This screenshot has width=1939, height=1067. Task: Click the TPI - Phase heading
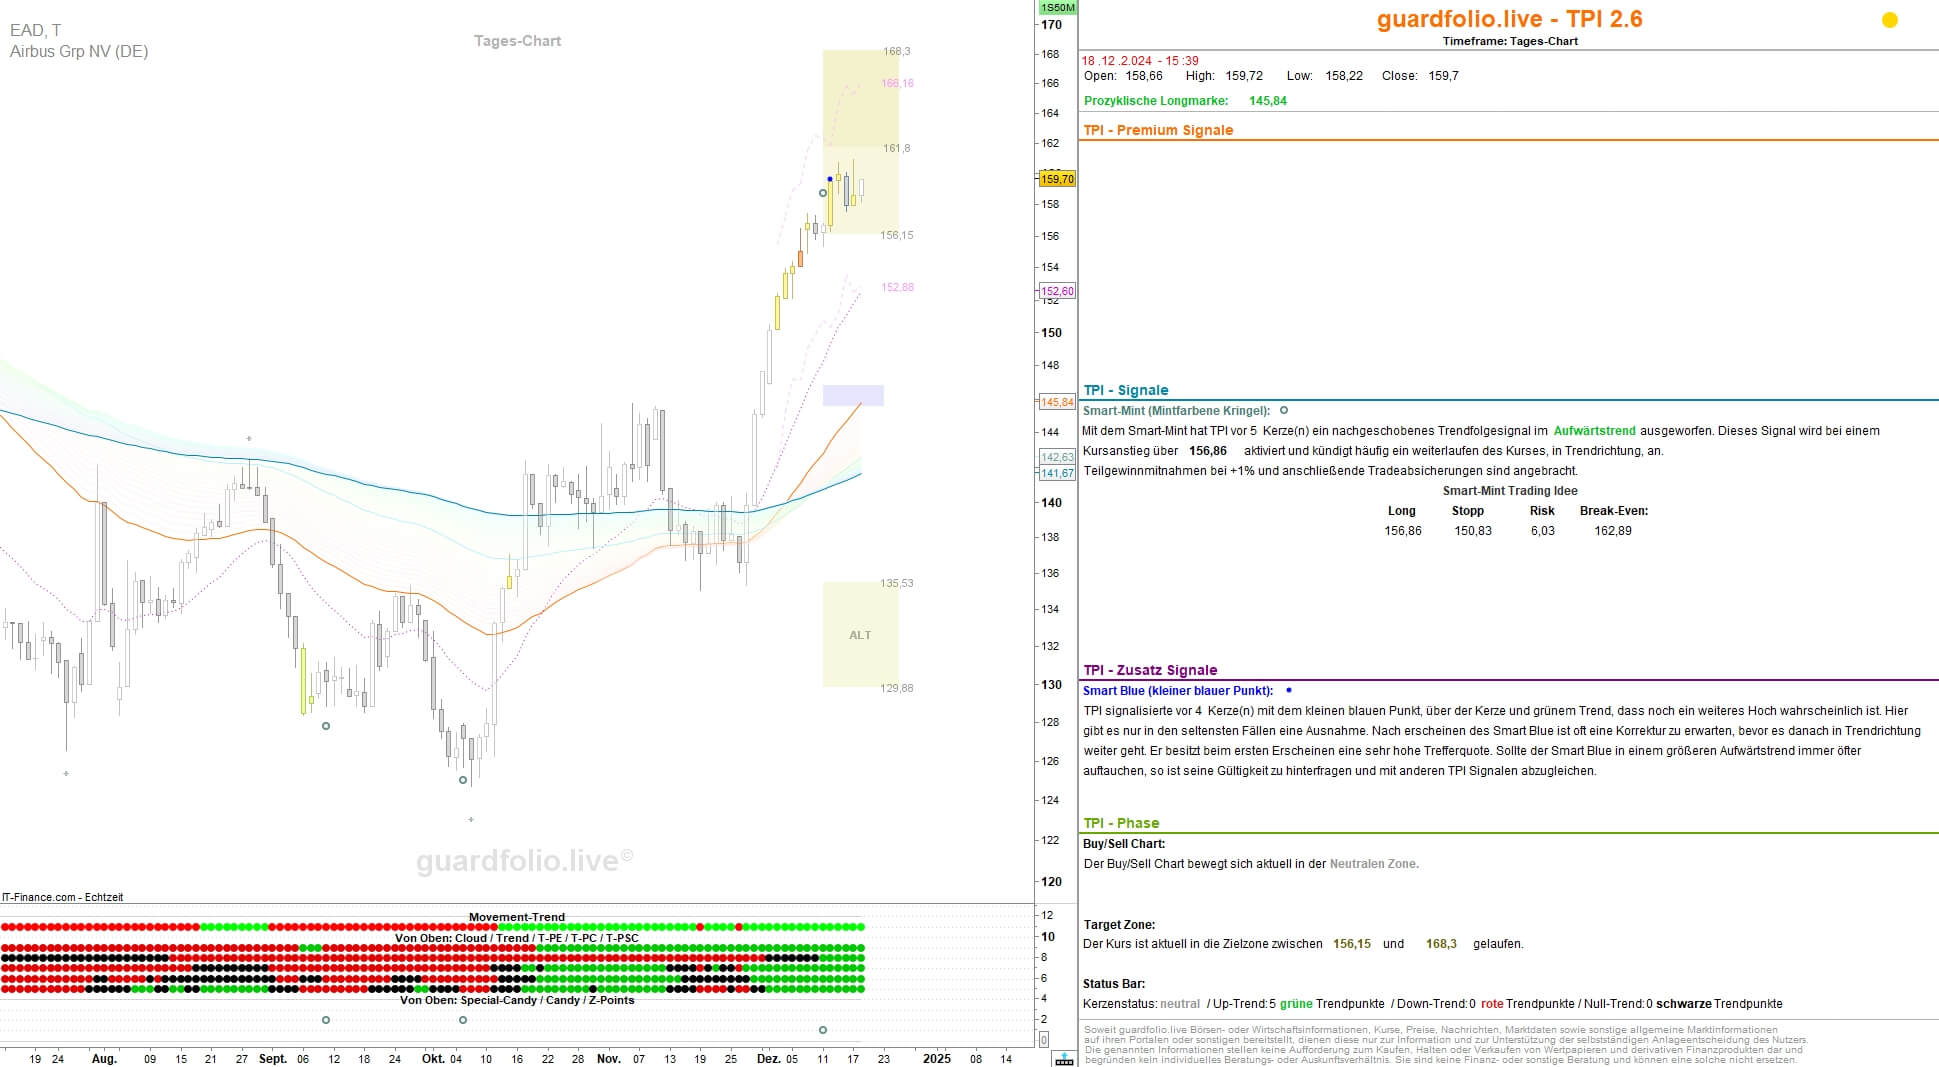tap(1121, 823)
